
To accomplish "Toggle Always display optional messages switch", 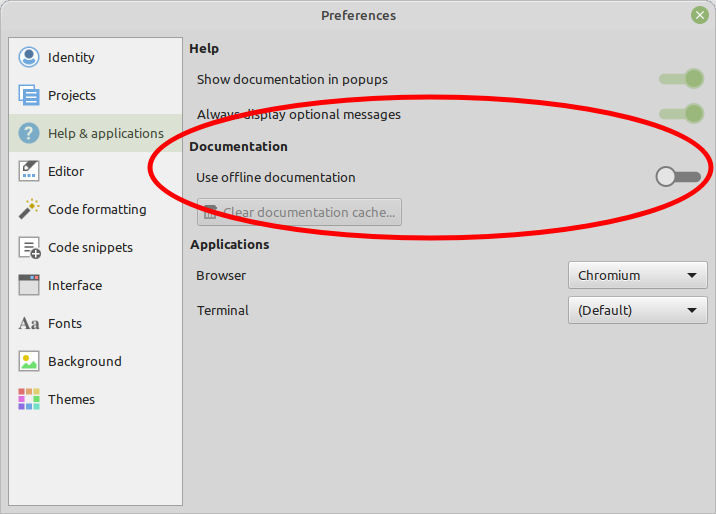I will (x=681, y=114).
